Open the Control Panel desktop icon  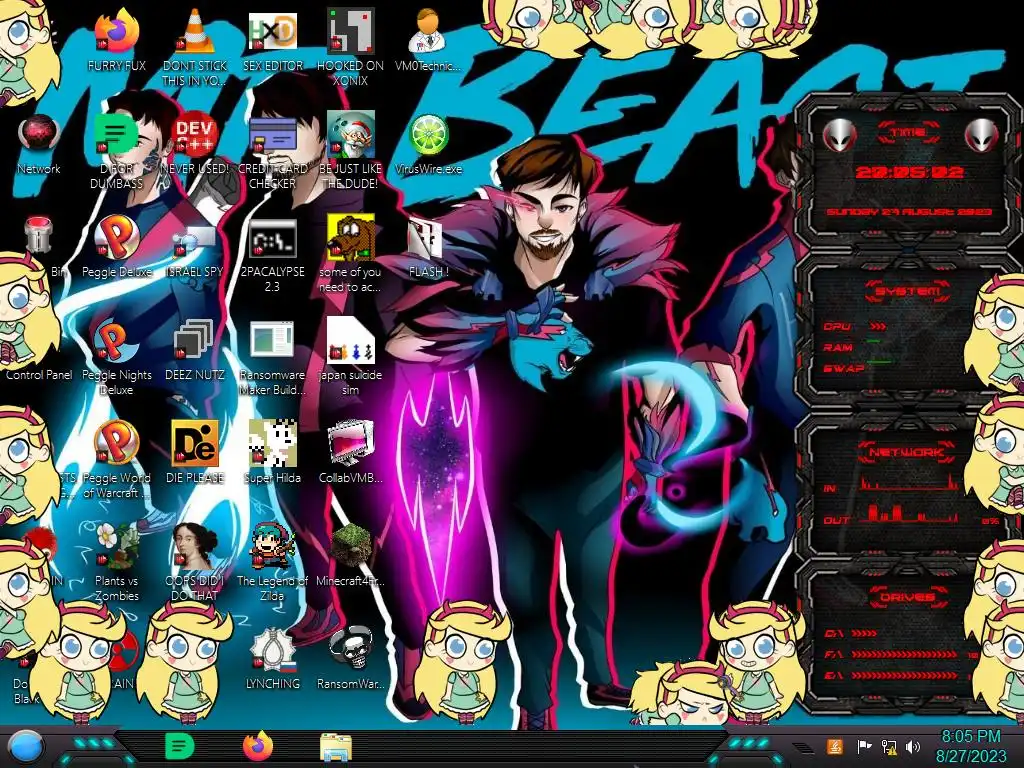tap(39, 375)
